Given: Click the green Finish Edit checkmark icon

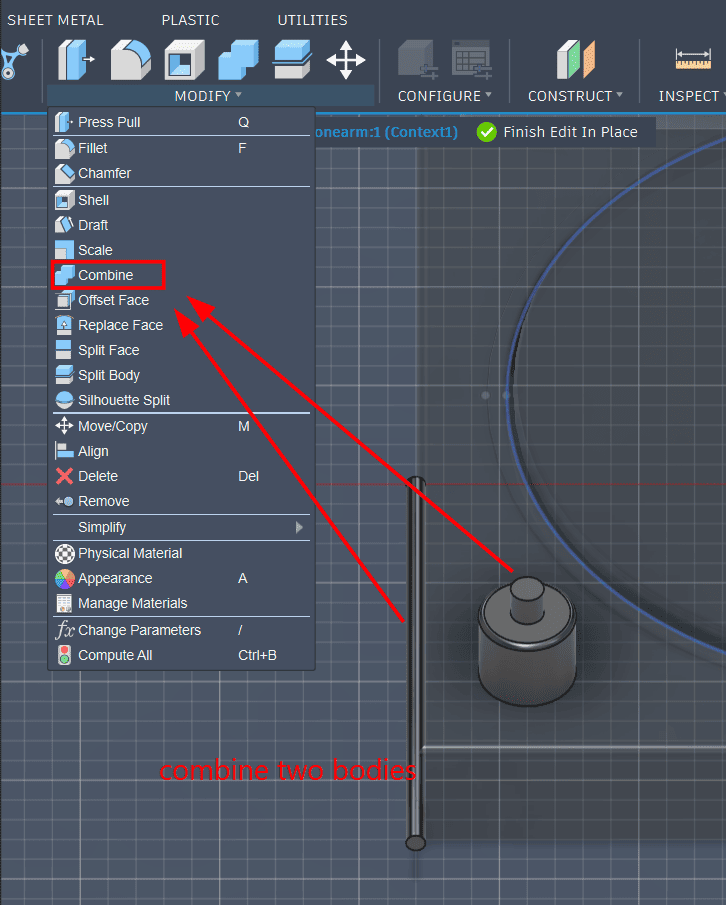Looking at the screenshot, I should click(487, 132).
